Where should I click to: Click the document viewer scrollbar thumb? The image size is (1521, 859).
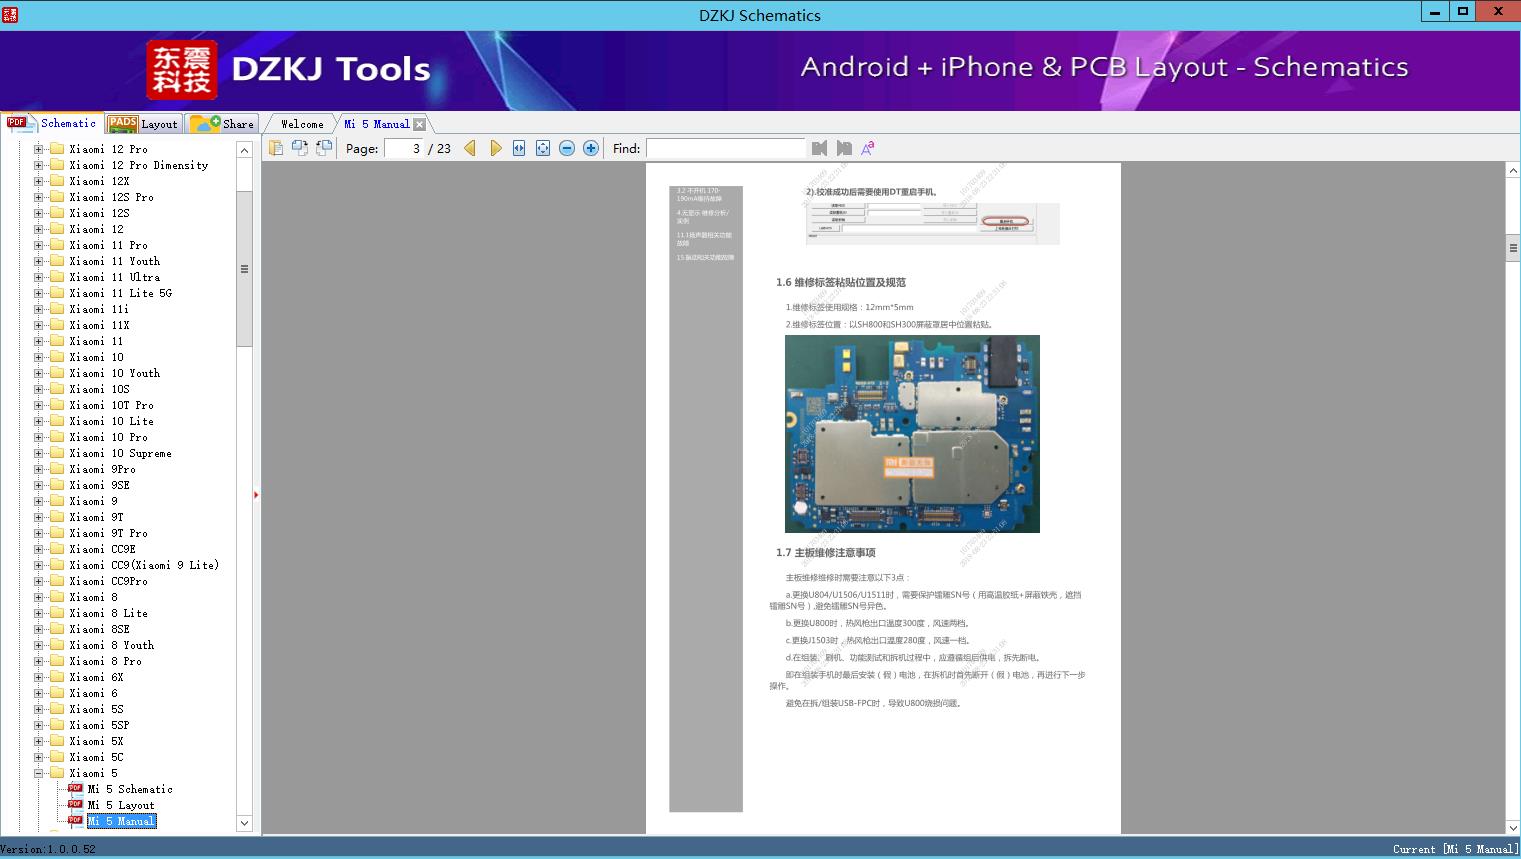click(x=1513, y=247)
